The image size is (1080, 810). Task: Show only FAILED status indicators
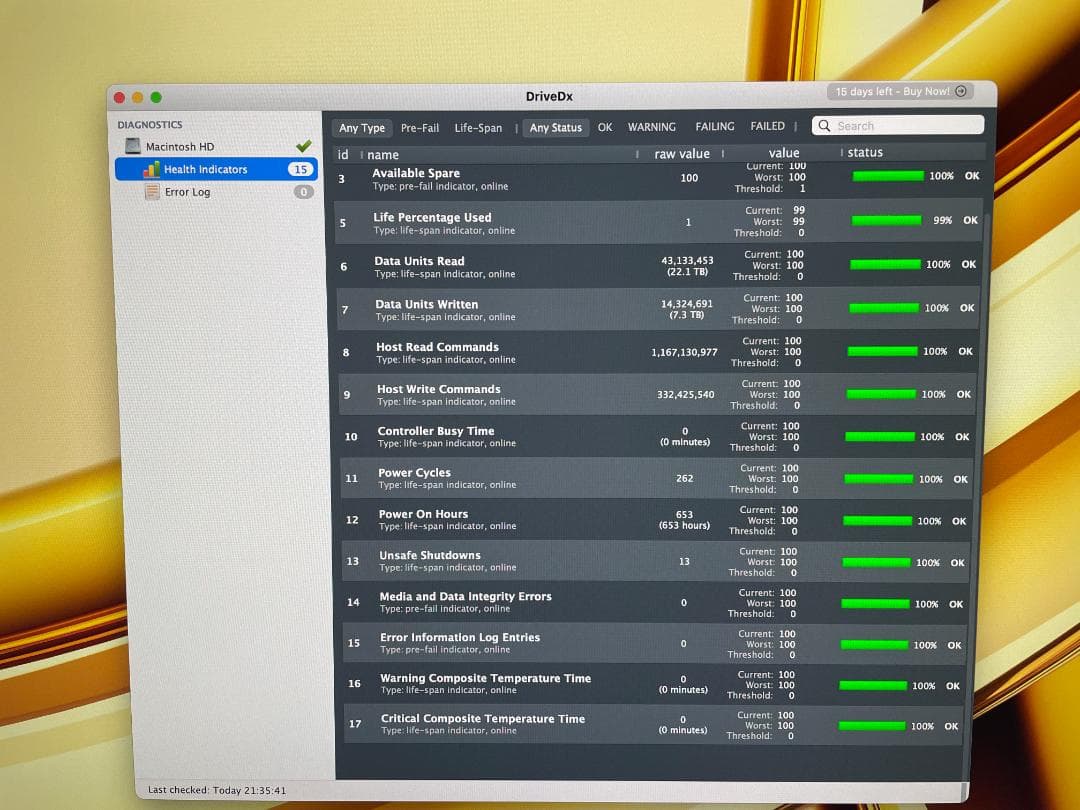click(767, 126)
